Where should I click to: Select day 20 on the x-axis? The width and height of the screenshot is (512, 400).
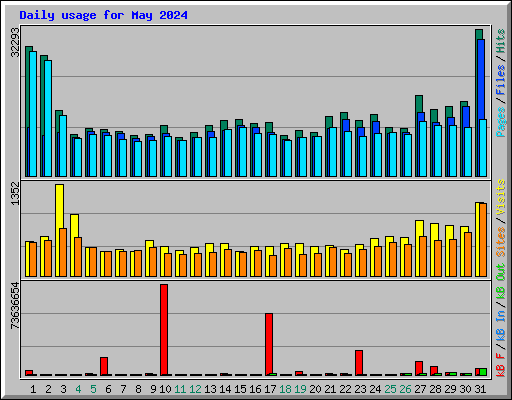(315, 389)
